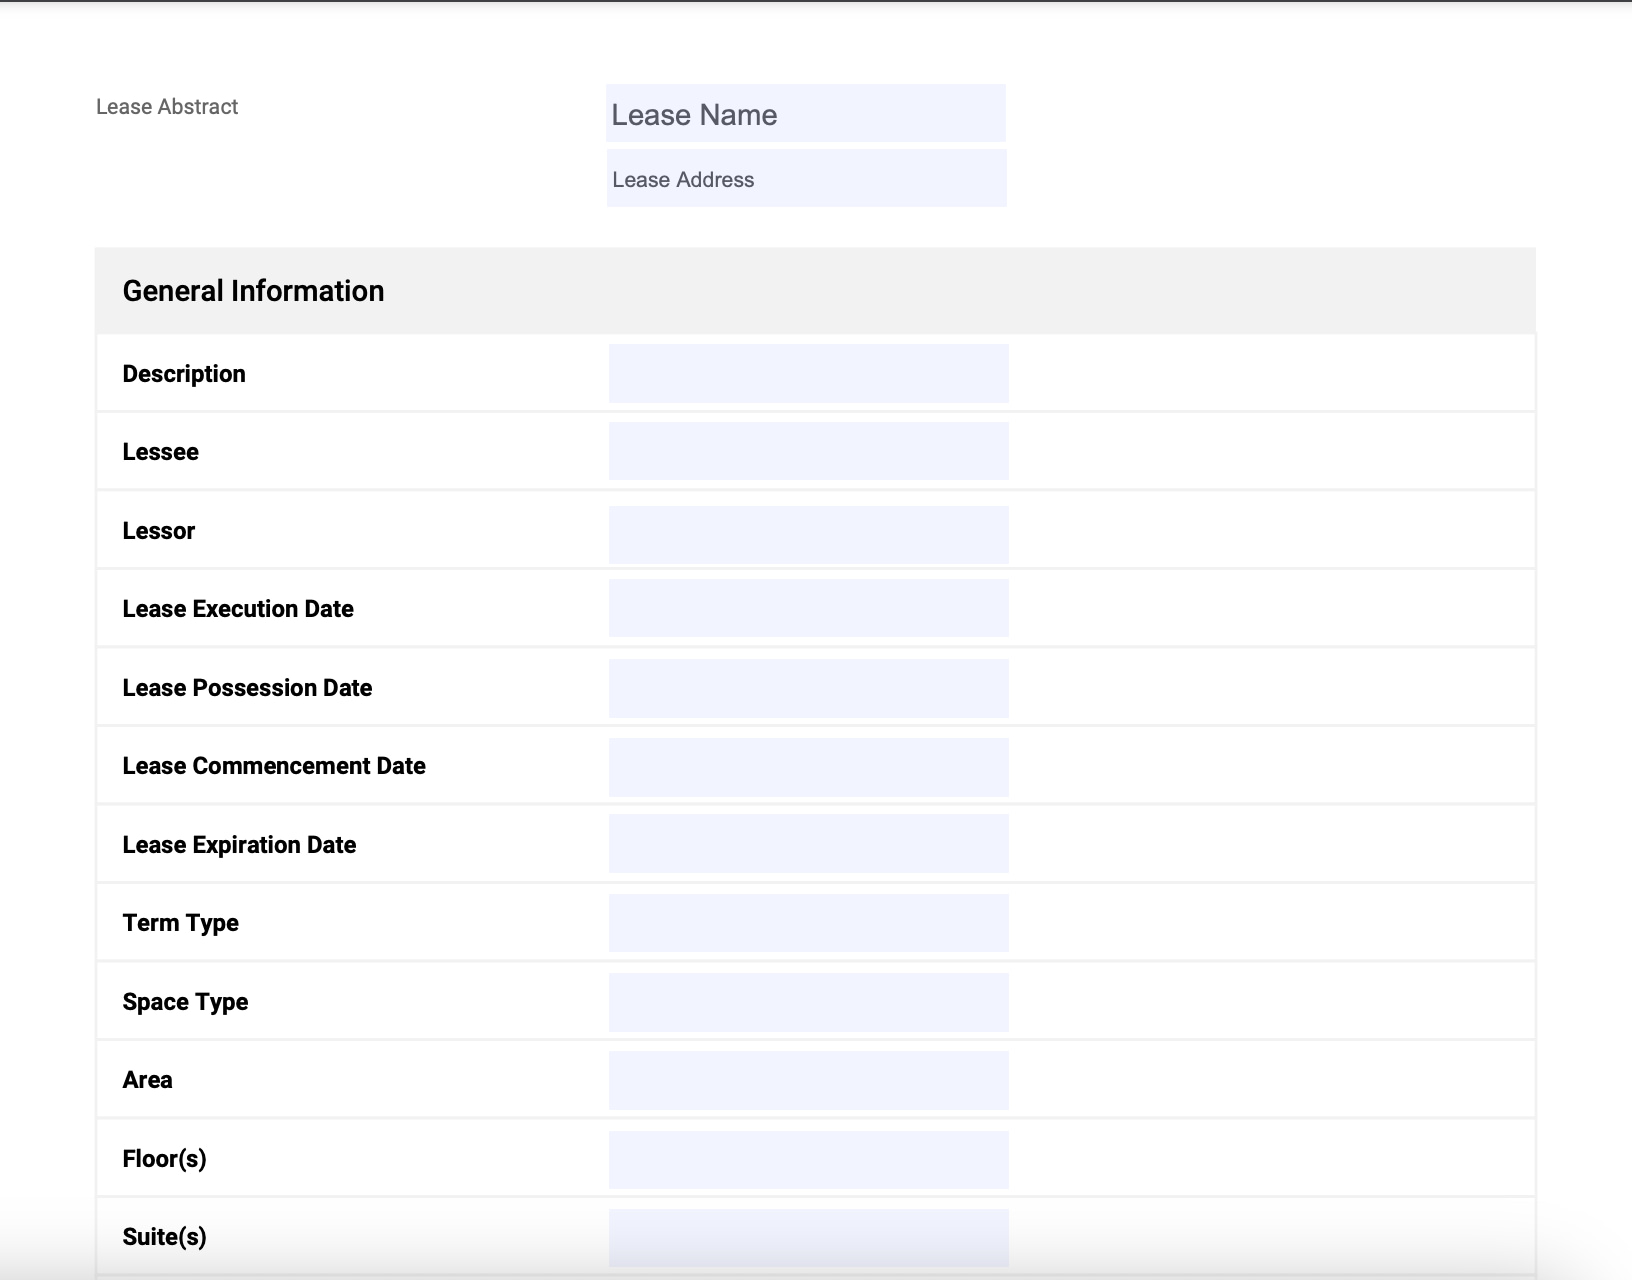The height and width of the screenshot is (1280, 1632).
Task: Focus the Suite(s) input field
Action: pos(808,1238)
